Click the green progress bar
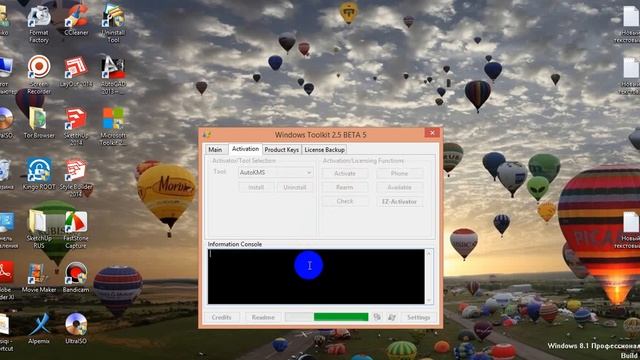Image resolution: width=640 pixels, height=360 pixels. point(327,317)
